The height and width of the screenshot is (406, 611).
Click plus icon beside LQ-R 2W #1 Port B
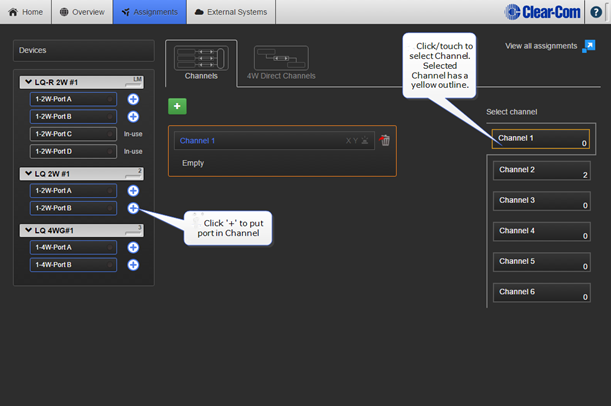(x=133, y=116)
